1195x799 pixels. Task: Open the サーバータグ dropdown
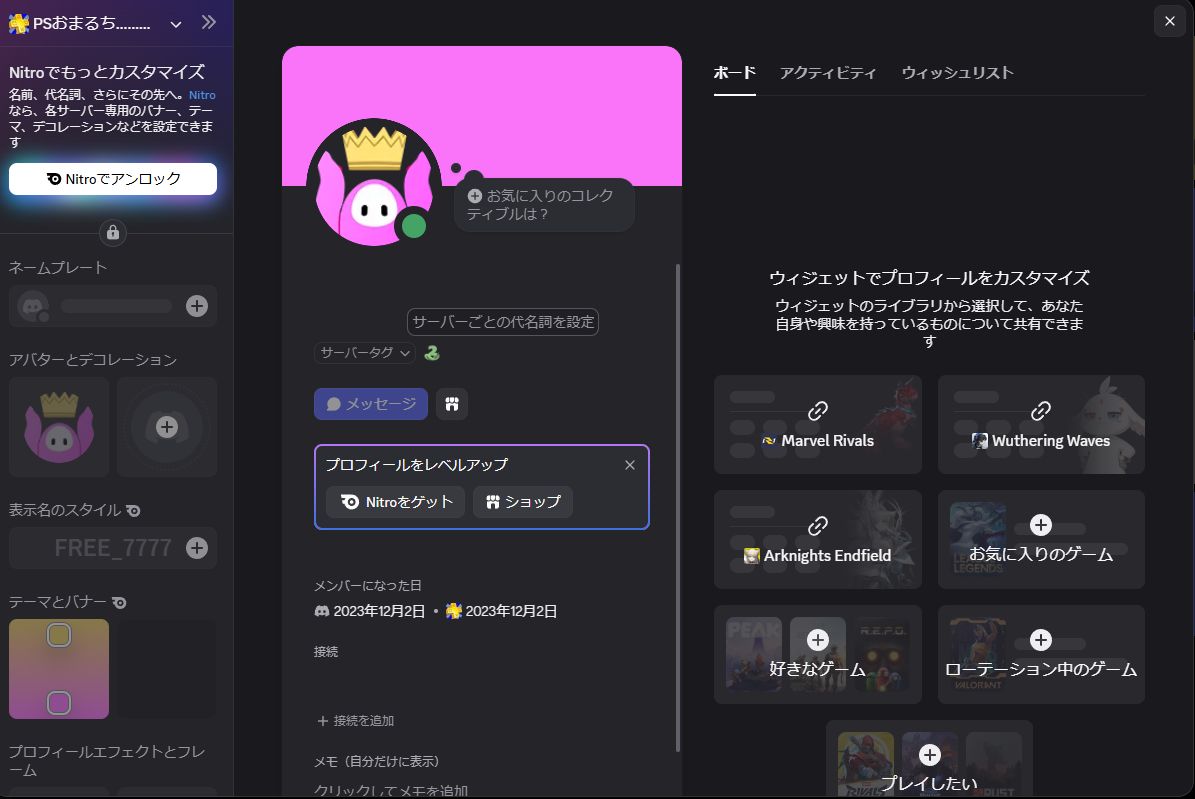pos(364,352)
